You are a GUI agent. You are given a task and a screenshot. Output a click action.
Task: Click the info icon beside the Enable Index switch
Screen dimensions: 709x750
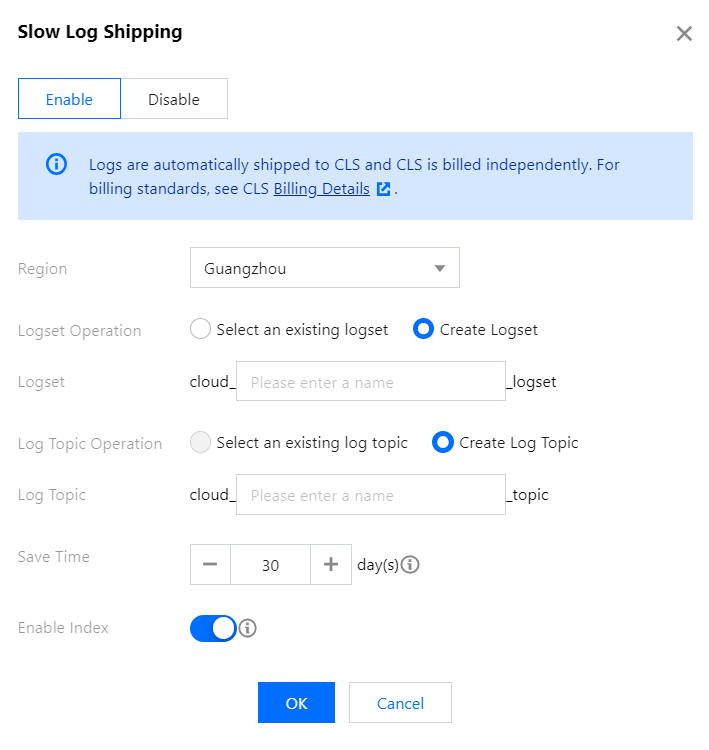click(248, 628)
